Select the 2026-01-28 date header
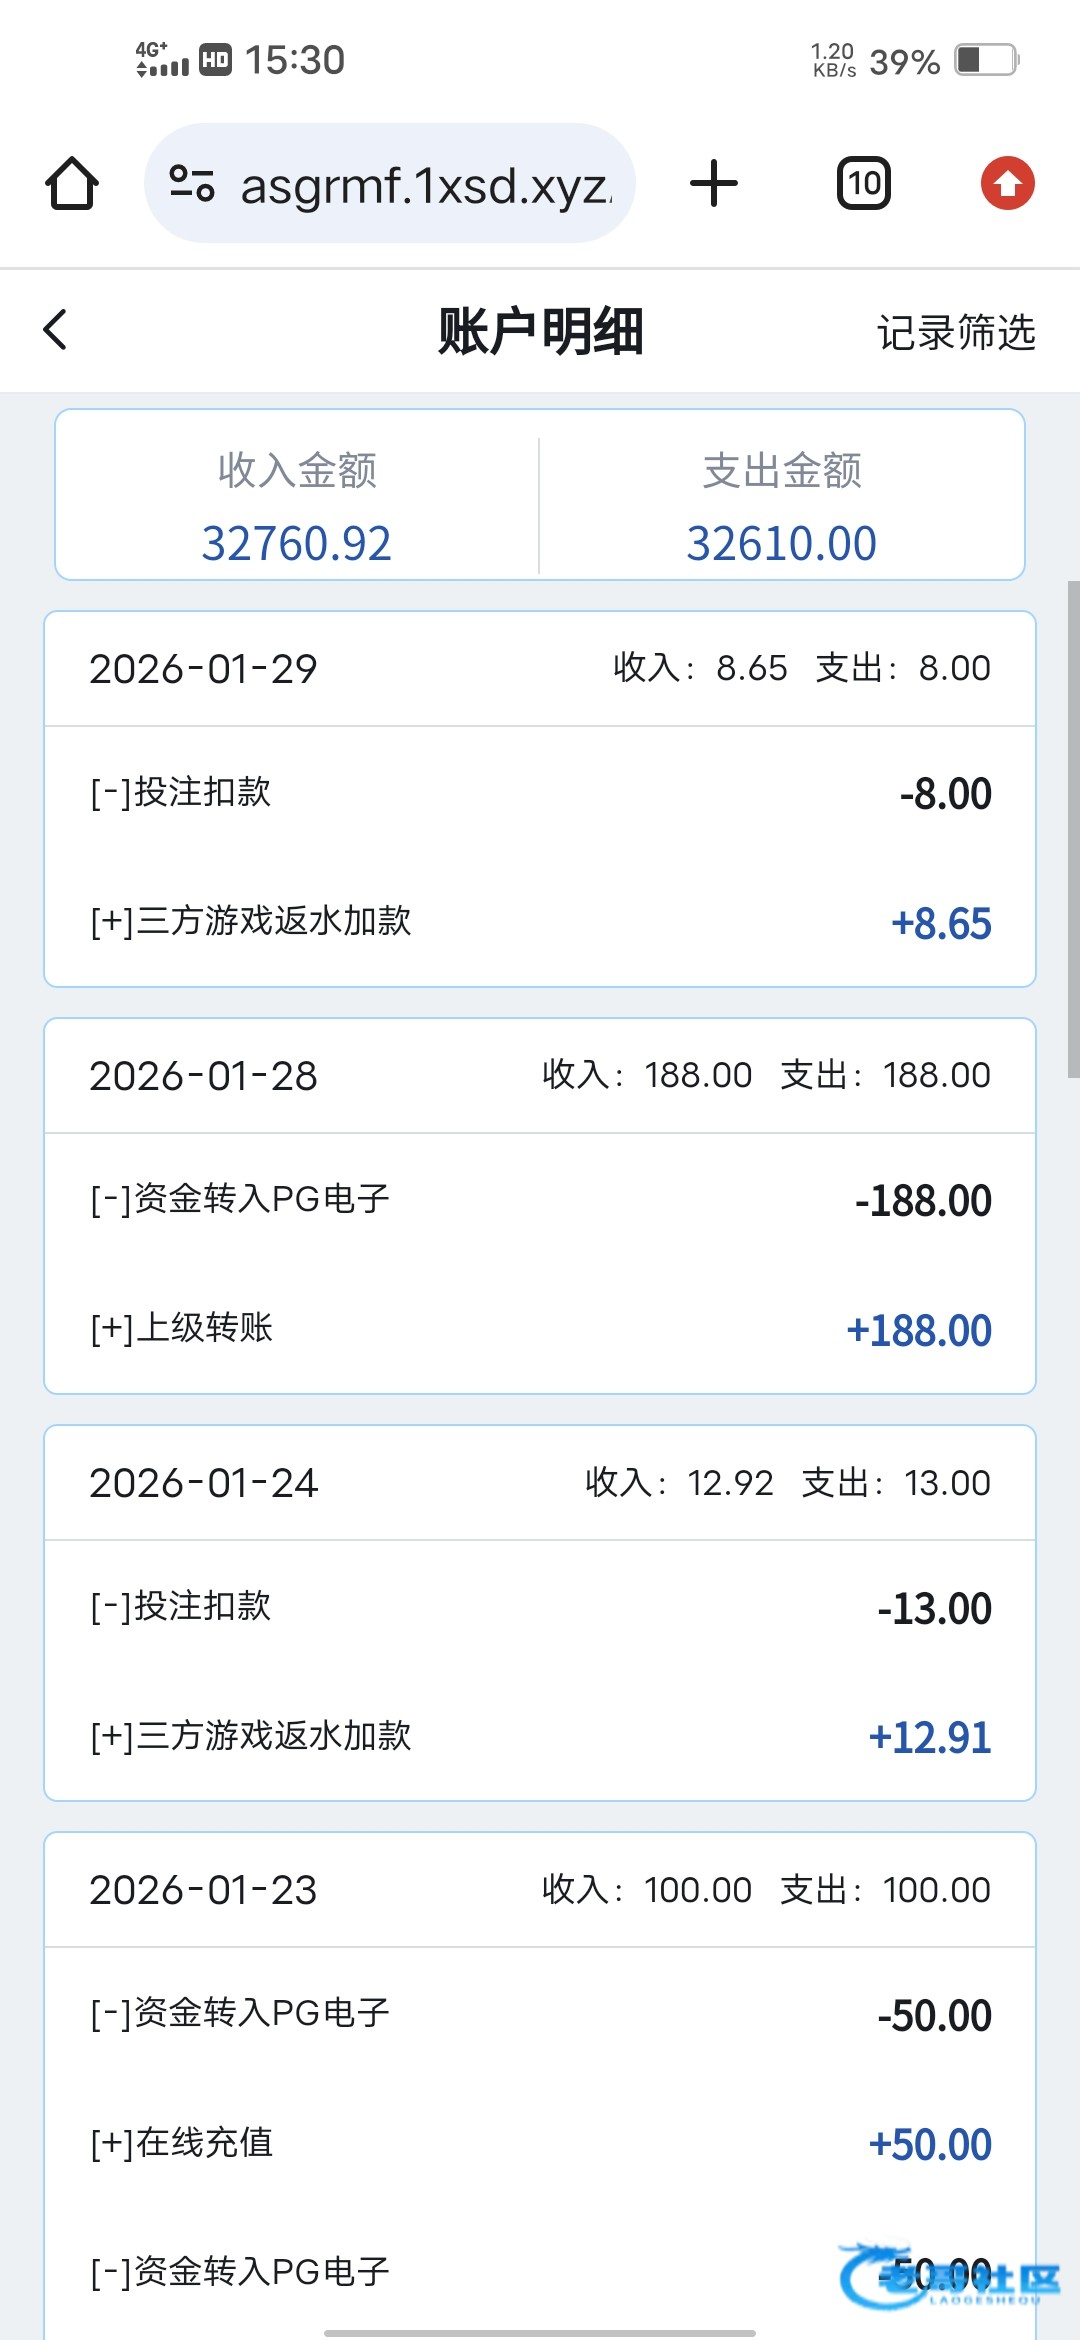The width and height of the screenshot is (1080, 2340). pos(204,1076)
